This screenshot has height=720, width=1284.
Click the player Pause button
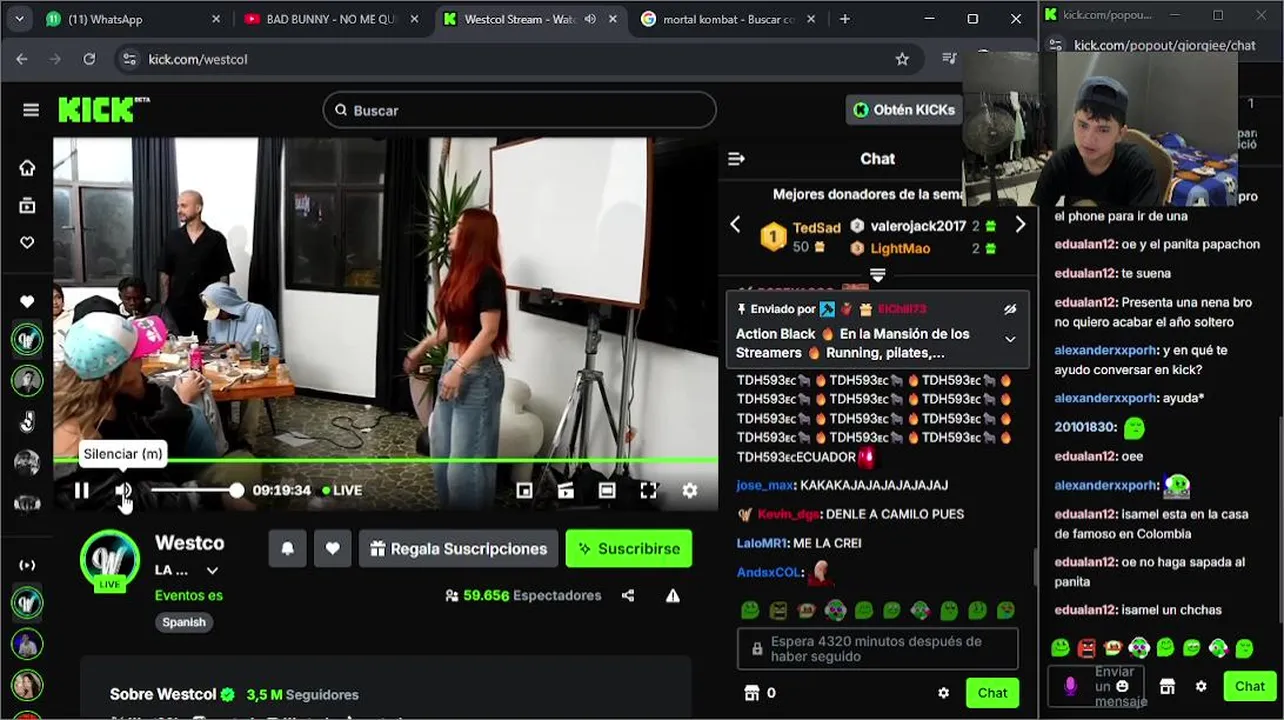coord(82,490)
